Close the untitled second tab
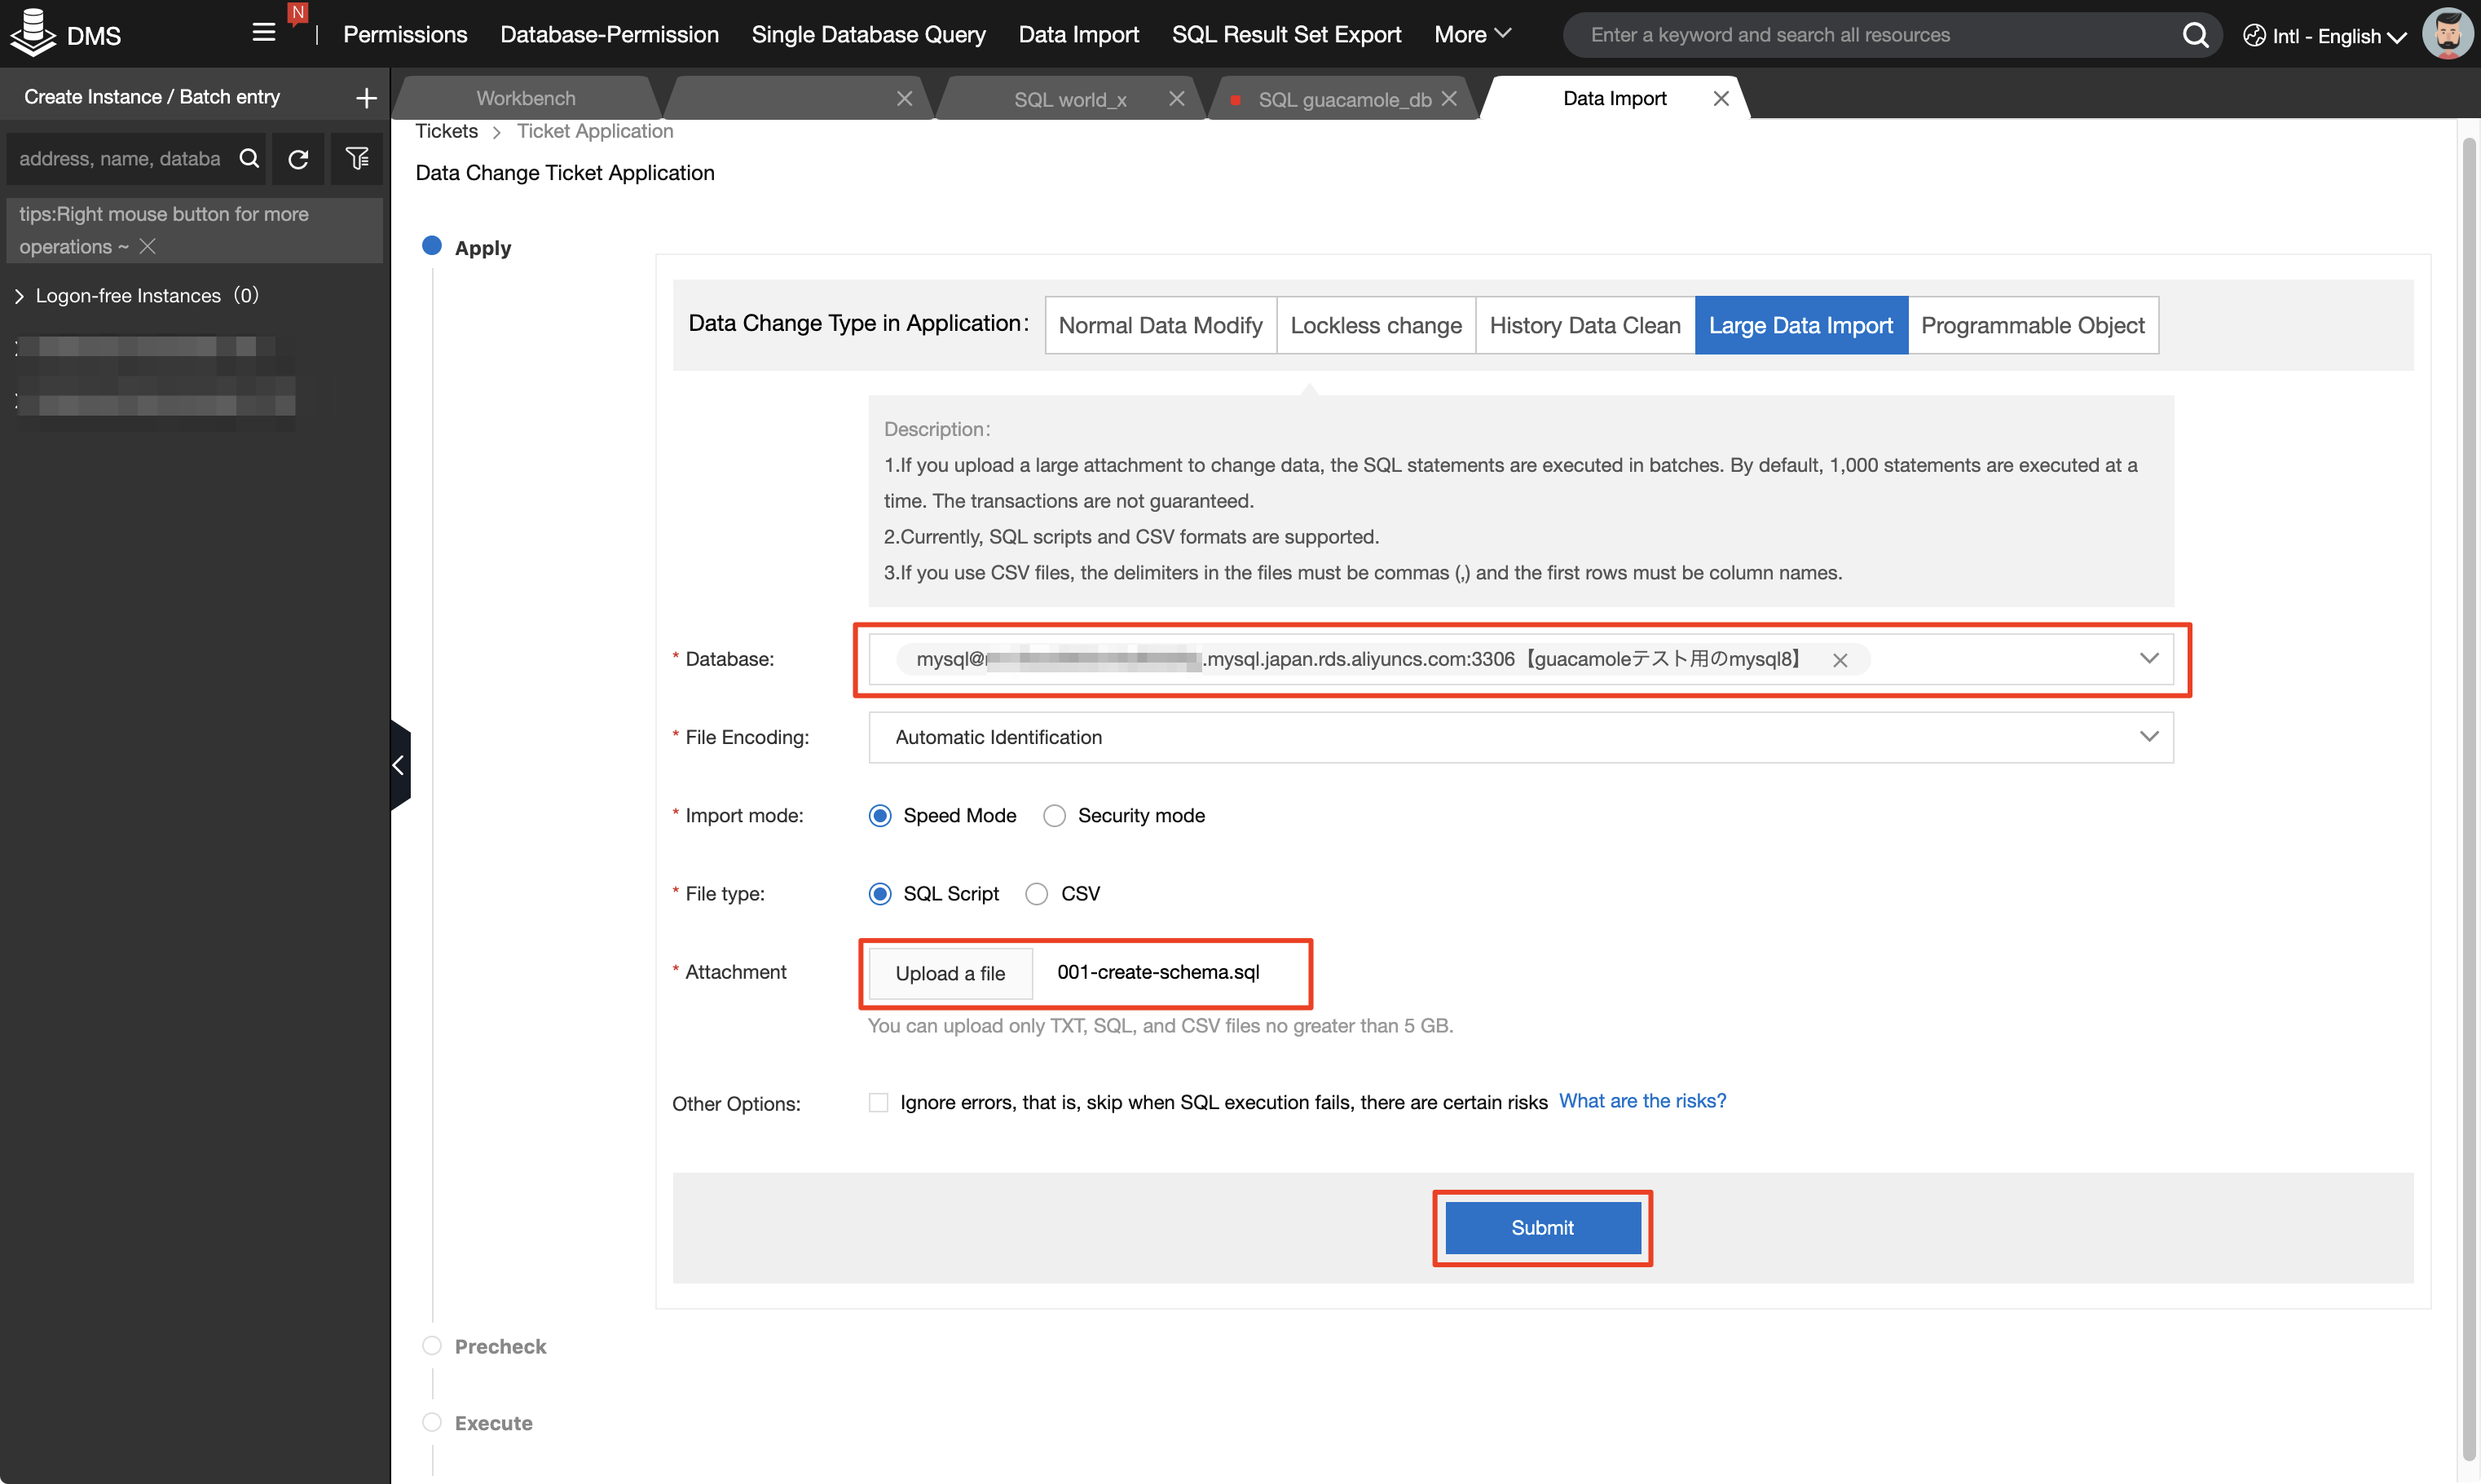Viewport: 2481px width, 1484px height. coord(904,98)
